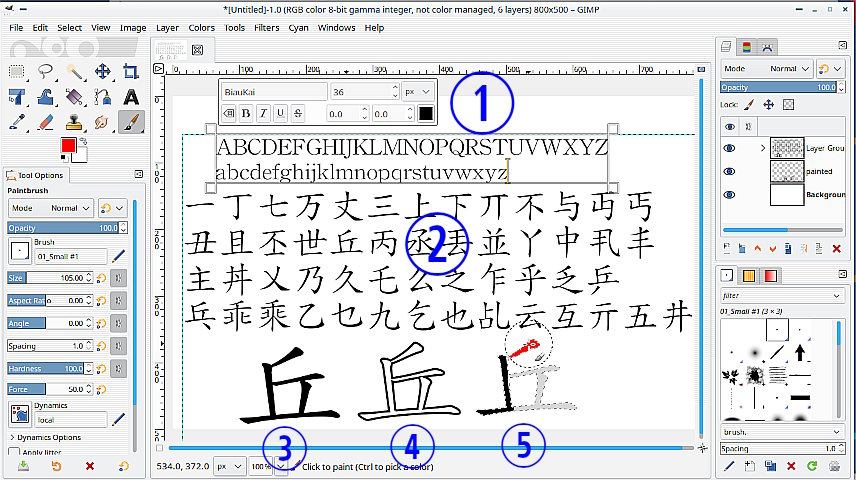Apply Underline in the text toolbar
Viewport: 856px width, 480px height.
[x=280, y=113]
